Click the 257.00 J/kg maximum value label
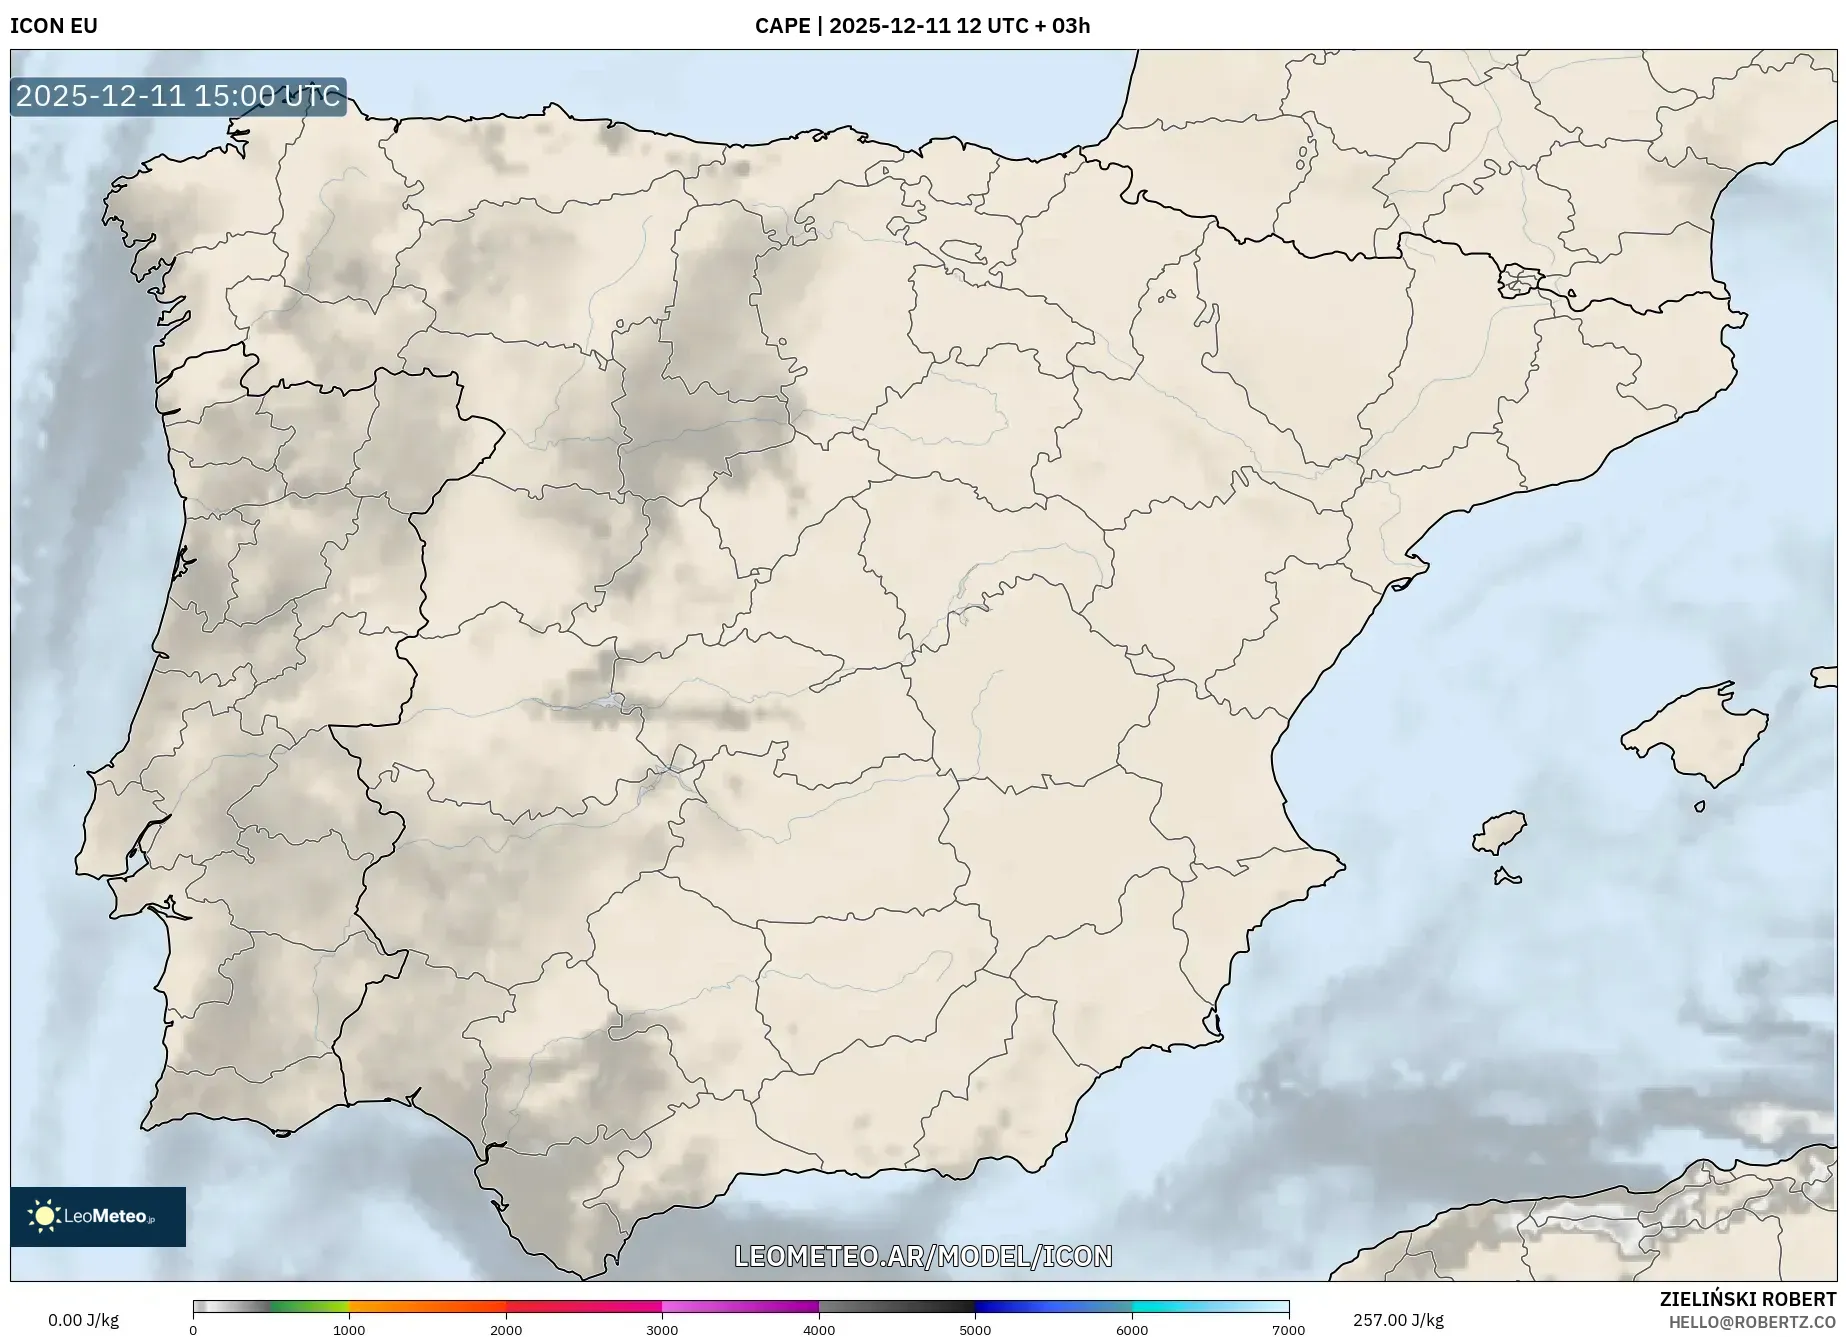Screen dimensions: 1846x1337 tap(1398, 1320)
